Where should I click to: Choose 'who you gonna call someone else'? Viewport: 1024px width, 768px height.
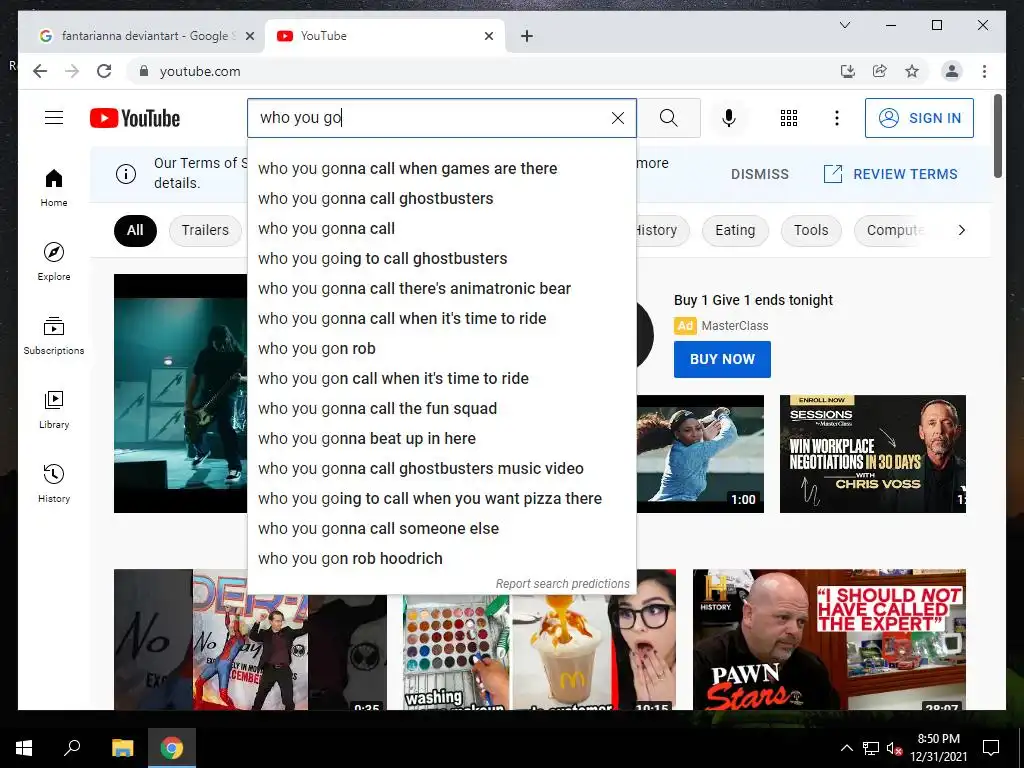point(442,529)
